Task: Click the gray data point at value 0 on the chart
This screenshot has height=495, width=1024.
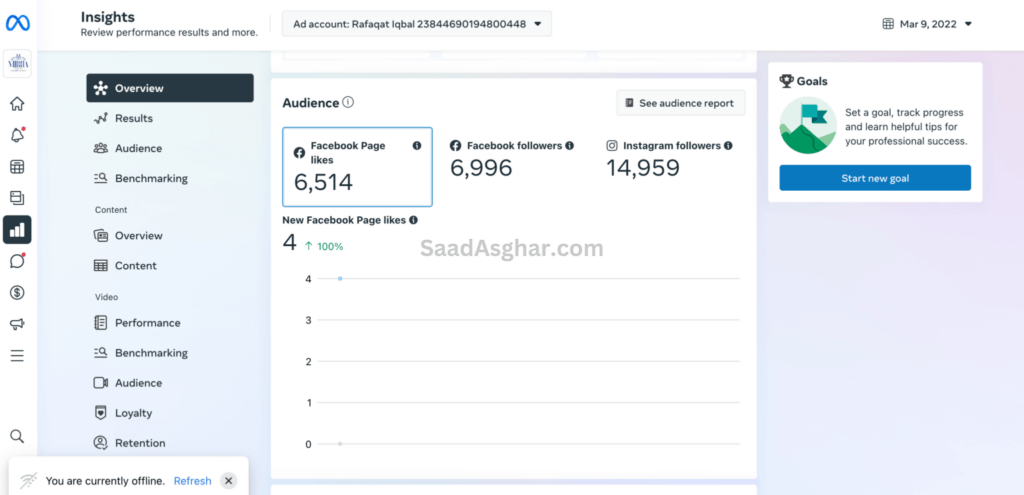Action: click(340, 444)
